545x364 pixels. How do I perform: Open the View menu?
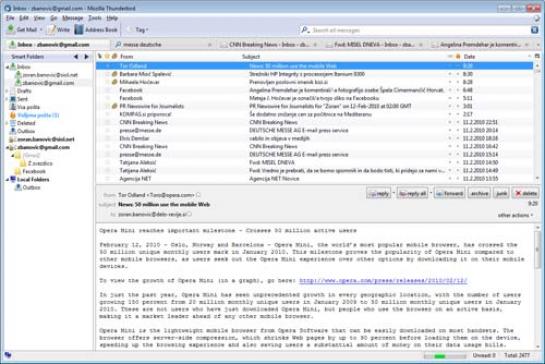[x=39, y=18]
